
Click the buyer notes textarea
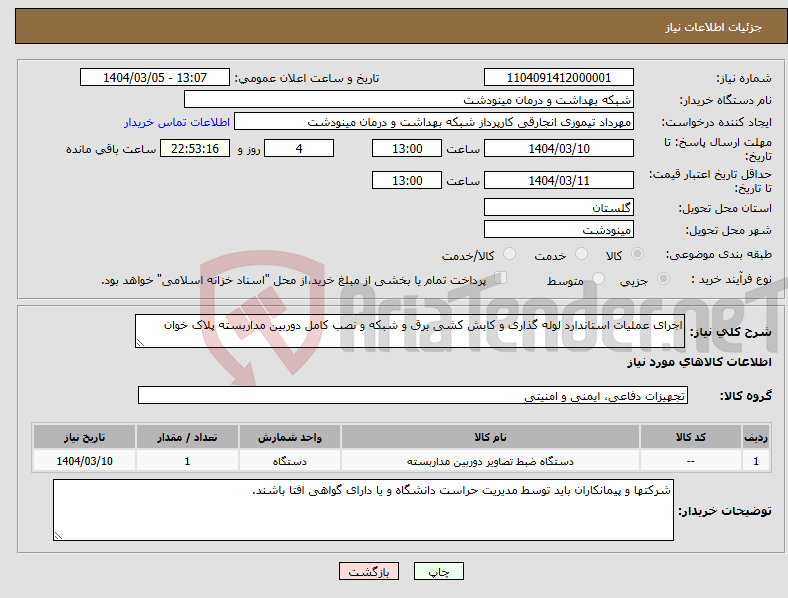pyautogui.click(x=363, y=510)
